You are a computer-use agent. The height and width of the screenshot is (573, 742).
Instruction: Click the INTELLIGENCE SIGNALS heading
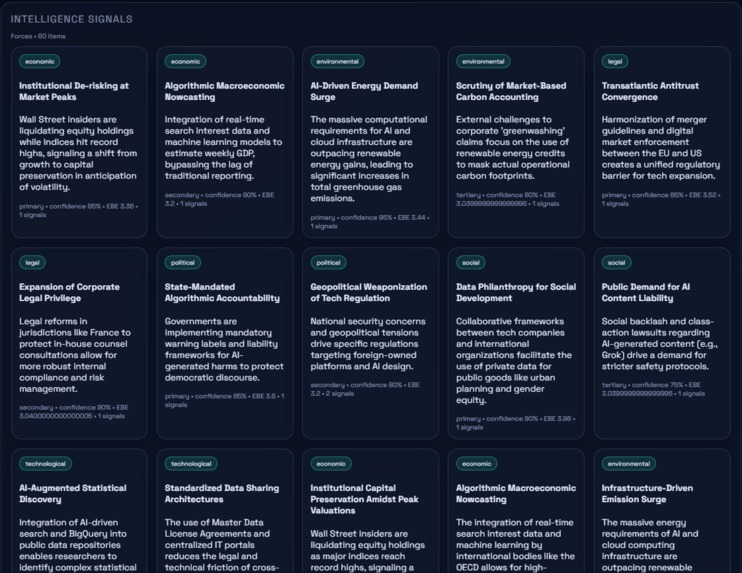click(x=71, y=19)
